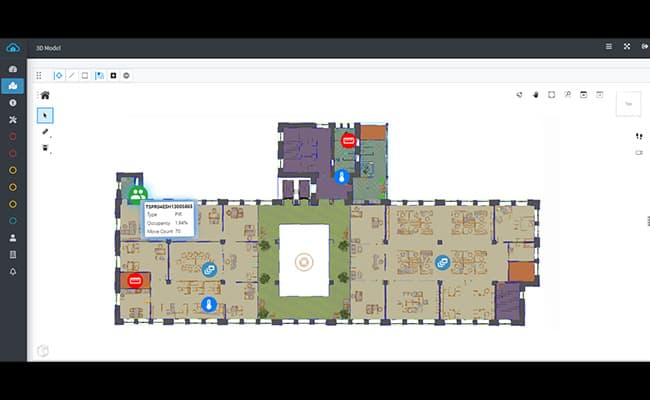Open the notifications bell in sidebar
This screenshot has height=400, width=650.
pyautogui.click(x=12, y=271)
